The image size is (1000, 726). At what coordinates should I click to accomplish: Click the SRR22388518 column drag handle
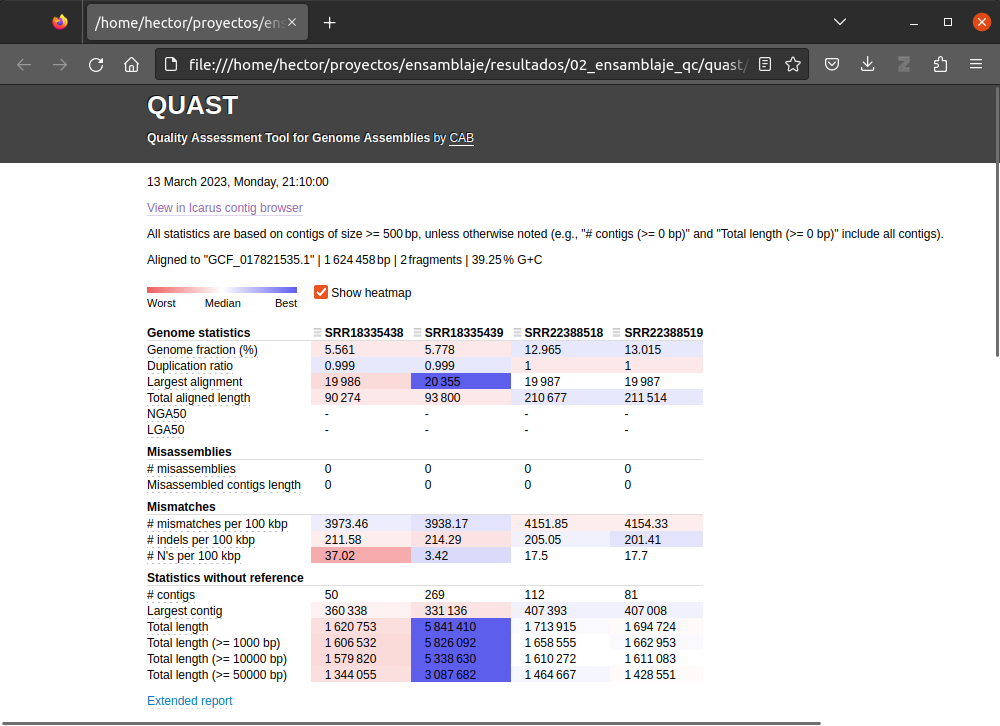point(517,332)
